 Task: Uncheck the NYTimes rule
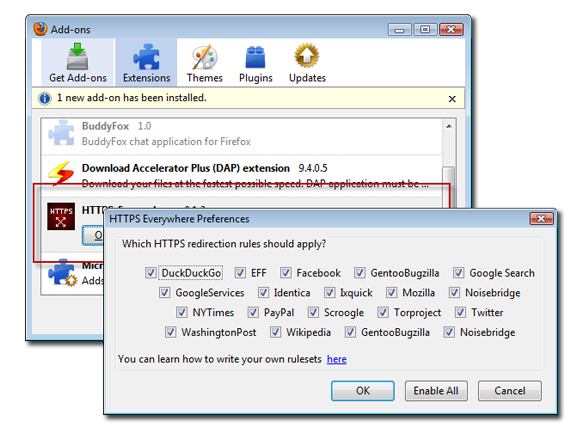tap(182, 312)
